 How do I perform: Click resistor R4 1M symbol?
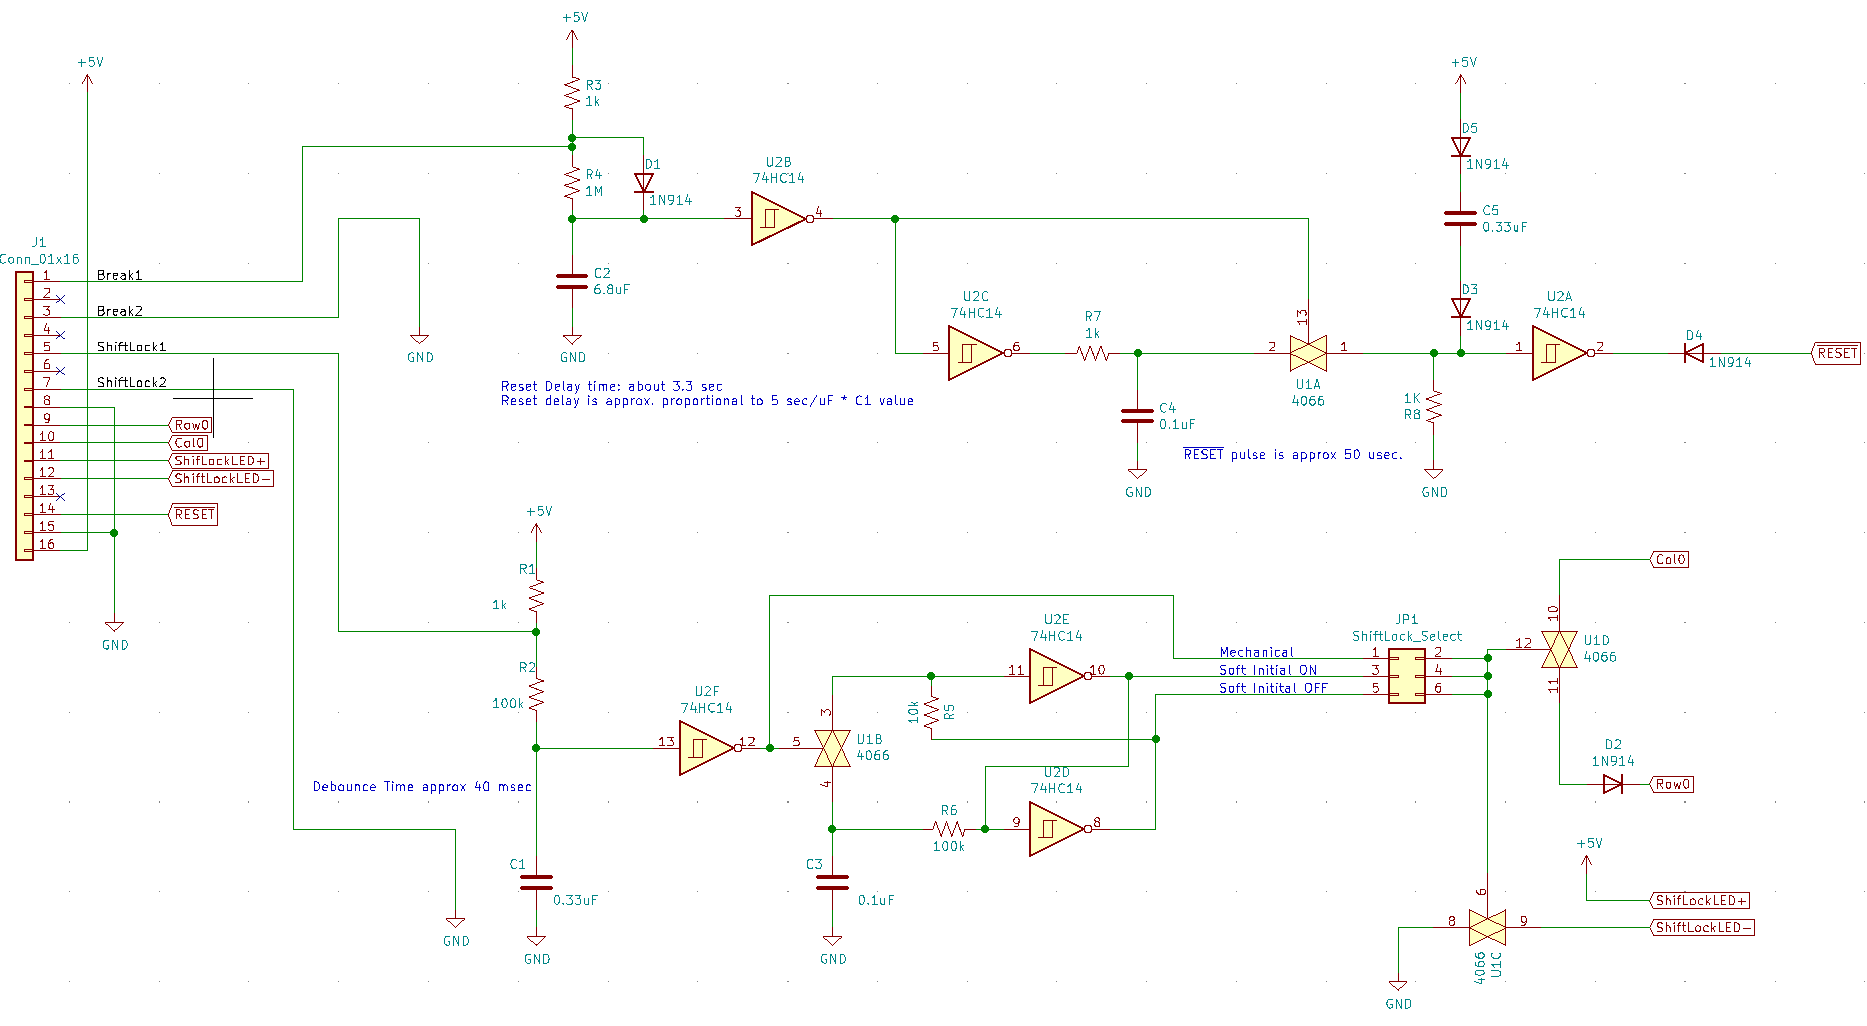point(571,183)
